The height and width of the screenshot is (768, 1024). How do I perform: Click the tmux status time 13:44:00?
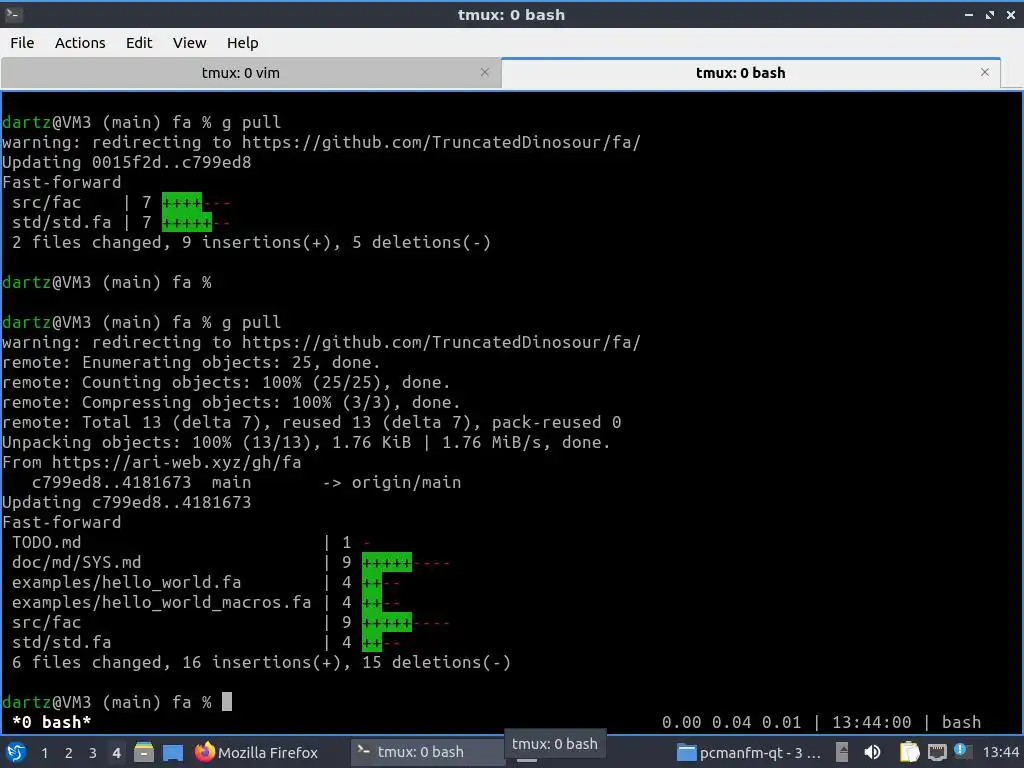[x=871, y=722]
